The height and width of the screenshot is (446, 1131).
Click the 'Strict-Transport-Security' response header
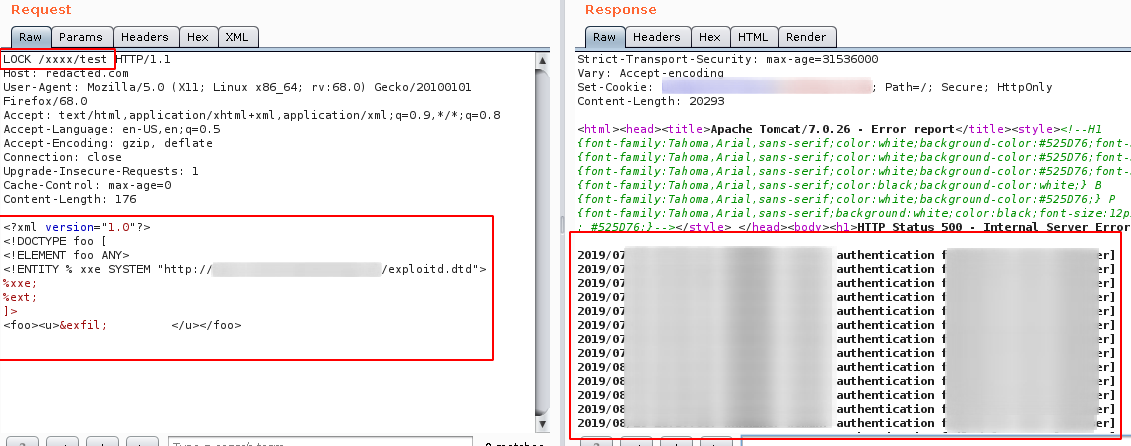728,59
